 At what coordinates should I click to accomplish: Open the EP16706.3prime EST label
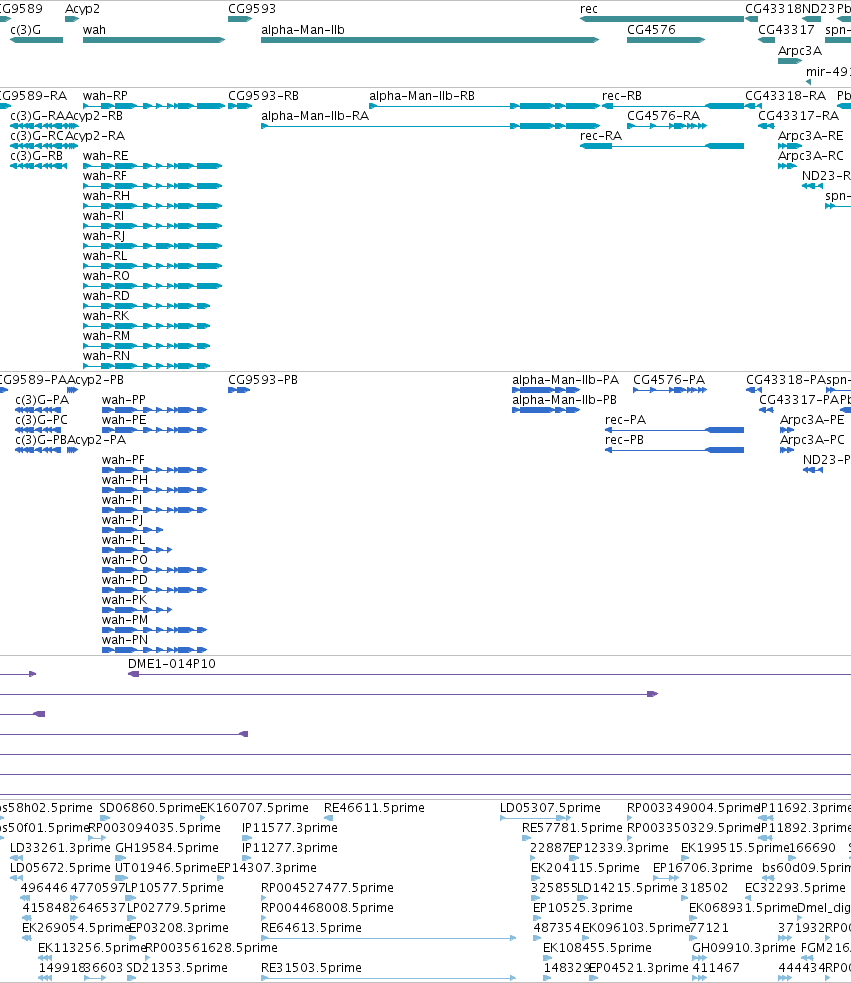coord(703,868)
